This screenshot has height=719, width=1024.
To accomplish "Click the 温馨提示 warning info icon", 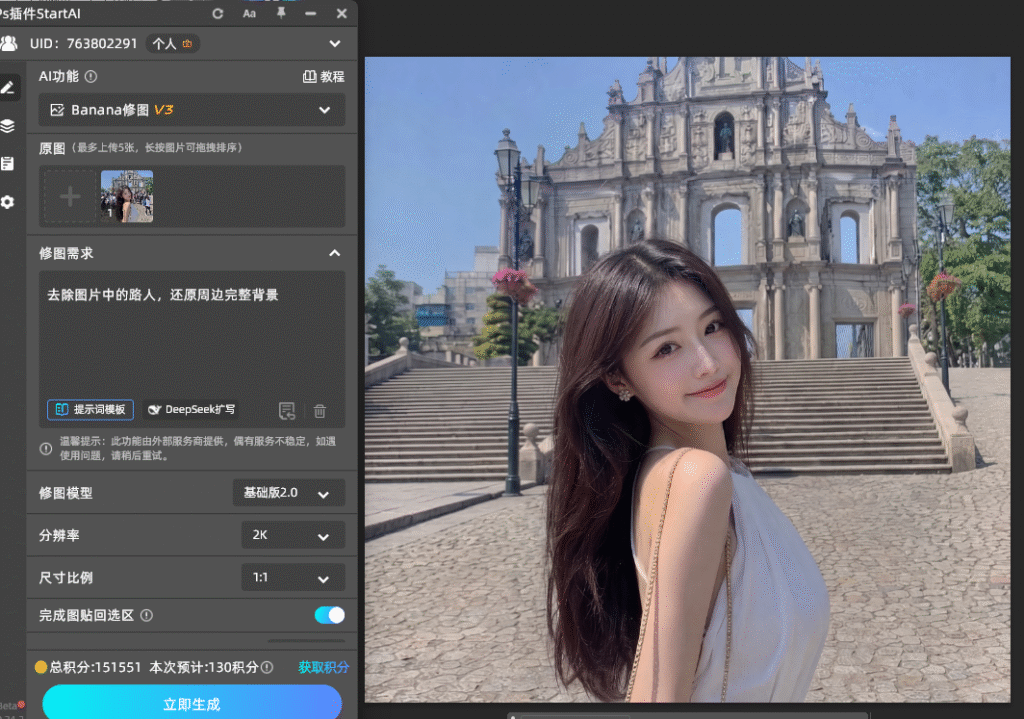I will 46,449.
